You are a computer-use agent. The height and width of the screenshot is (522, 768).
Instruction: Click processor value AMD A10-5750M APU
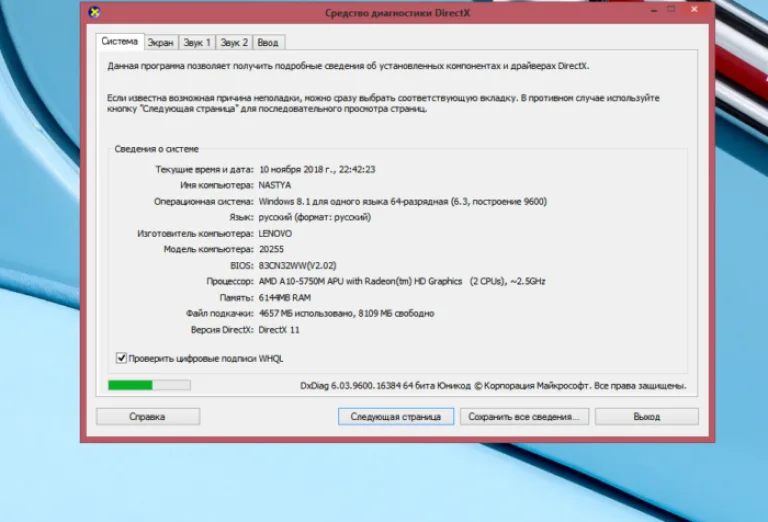point(402,281)
